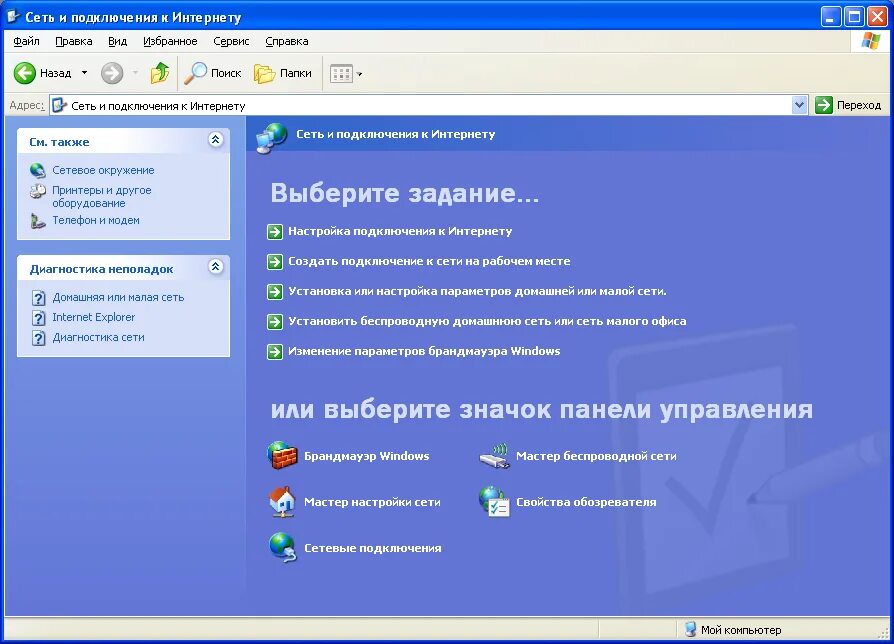Click the Сетевые подключения globe icon
This screenshot has width=894, height=644.
[x=282, y=547]
